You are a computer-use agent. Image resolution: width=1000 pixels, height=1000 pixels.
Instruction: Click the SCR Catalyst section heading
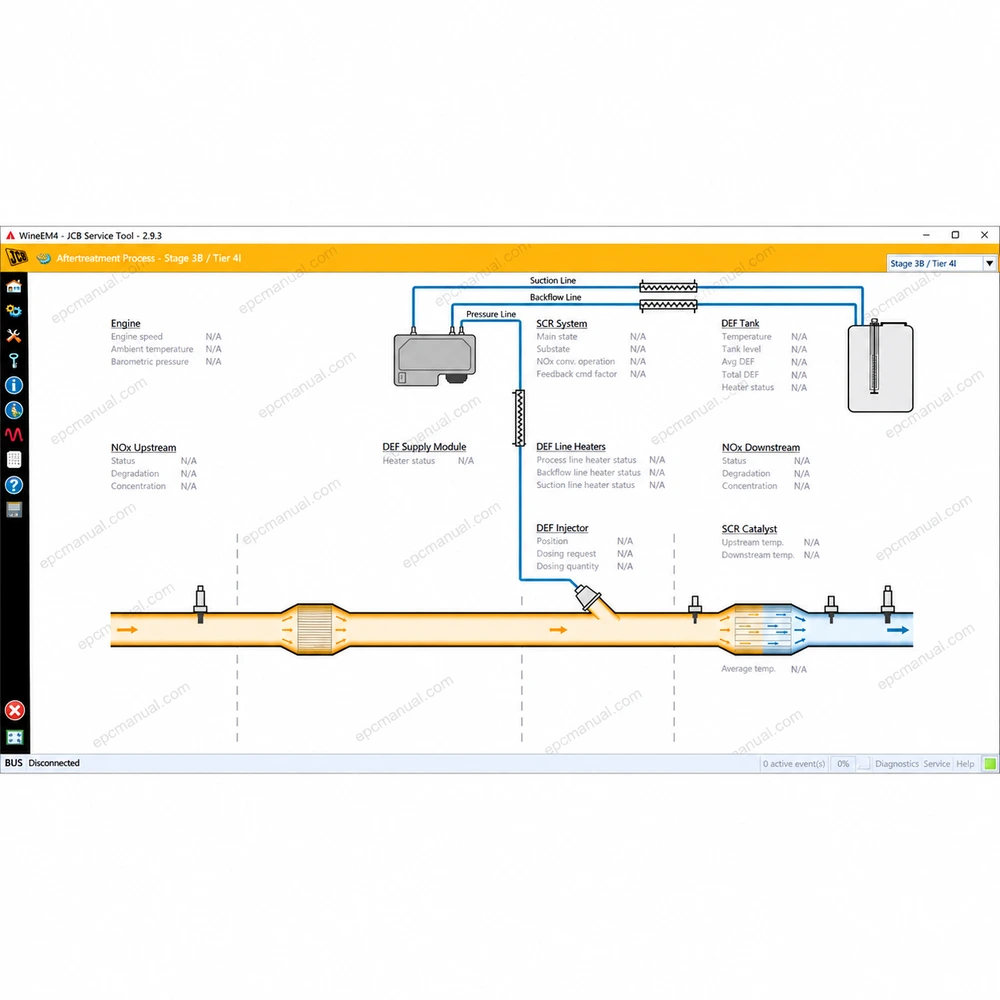749,529
